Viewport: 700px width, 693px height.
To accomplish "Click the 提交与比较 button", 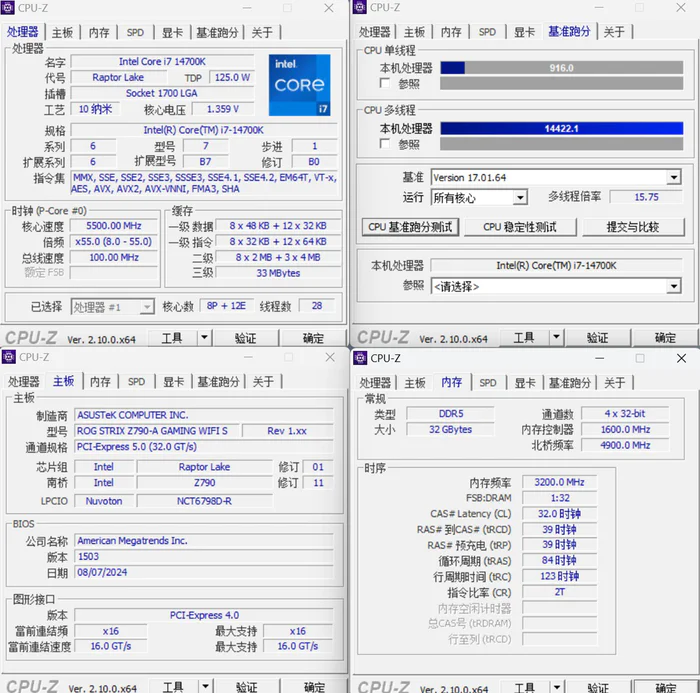I will [633, 227].
